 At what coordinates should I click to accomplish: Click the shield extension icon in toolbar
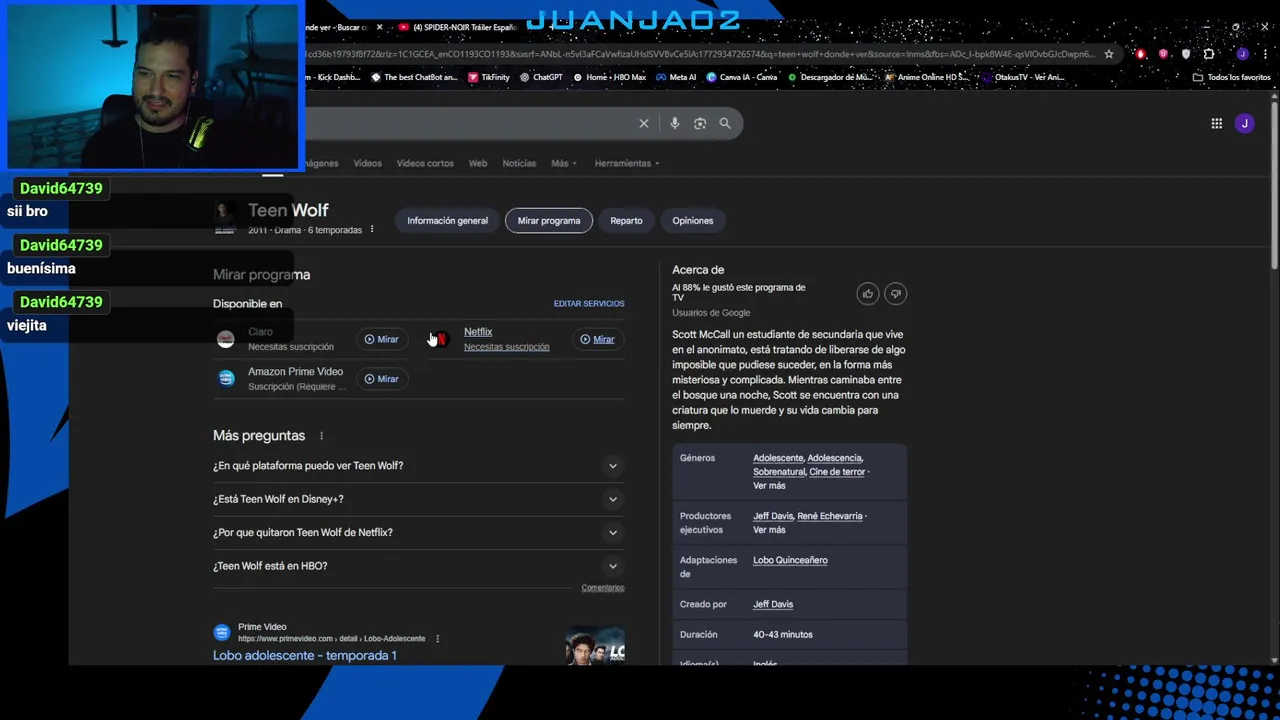tap(1186, 54)
